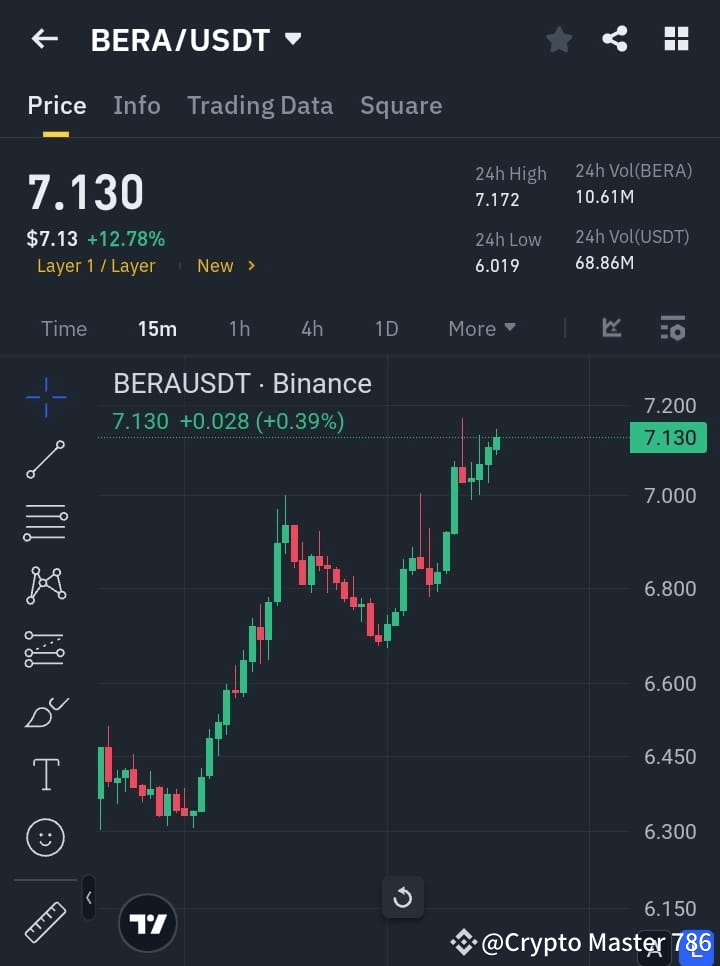Open the grid layout menu icon
Viewport: 720px width, 966px height.
tap(676, 39)
